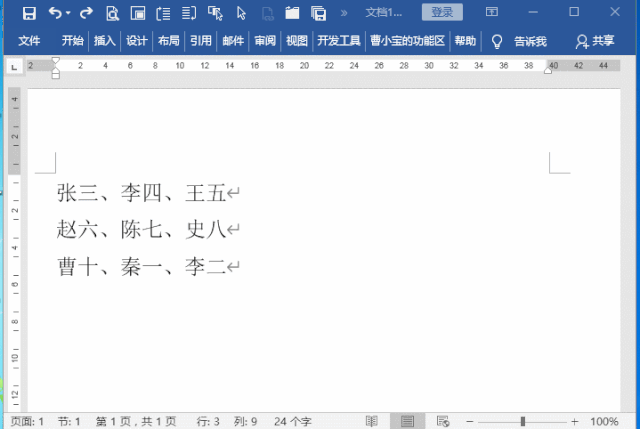Click the 行: 3 status bar entry
Screen dimensions: 640x429
208,421
